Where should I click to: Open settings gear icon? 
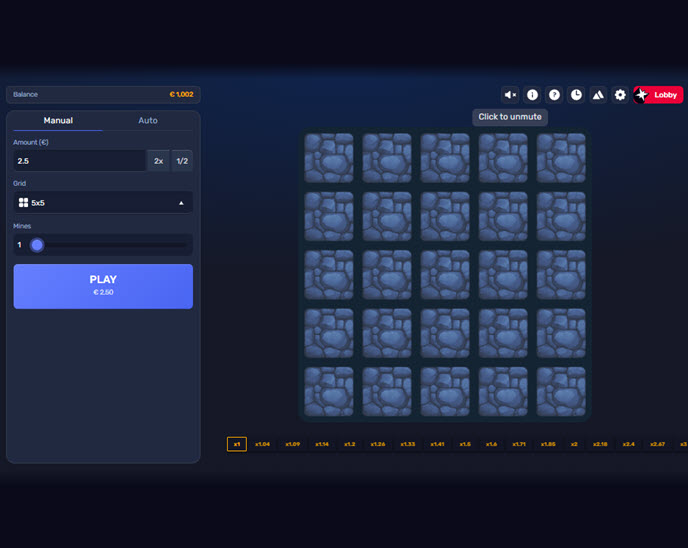point(620,95)
